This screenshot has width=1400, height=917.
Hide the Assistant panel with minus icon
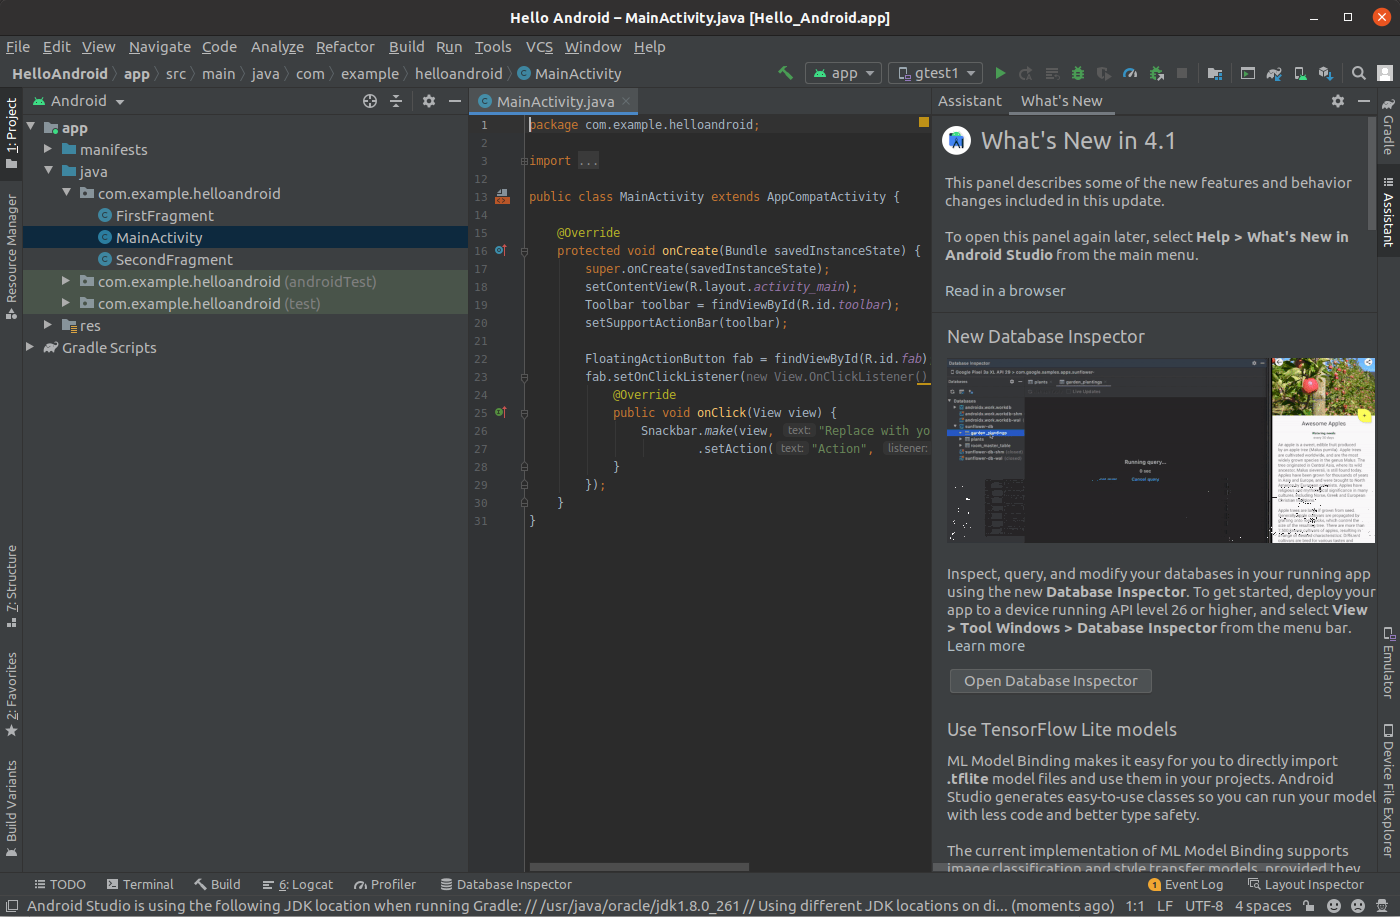click(x=1364, y=101)
